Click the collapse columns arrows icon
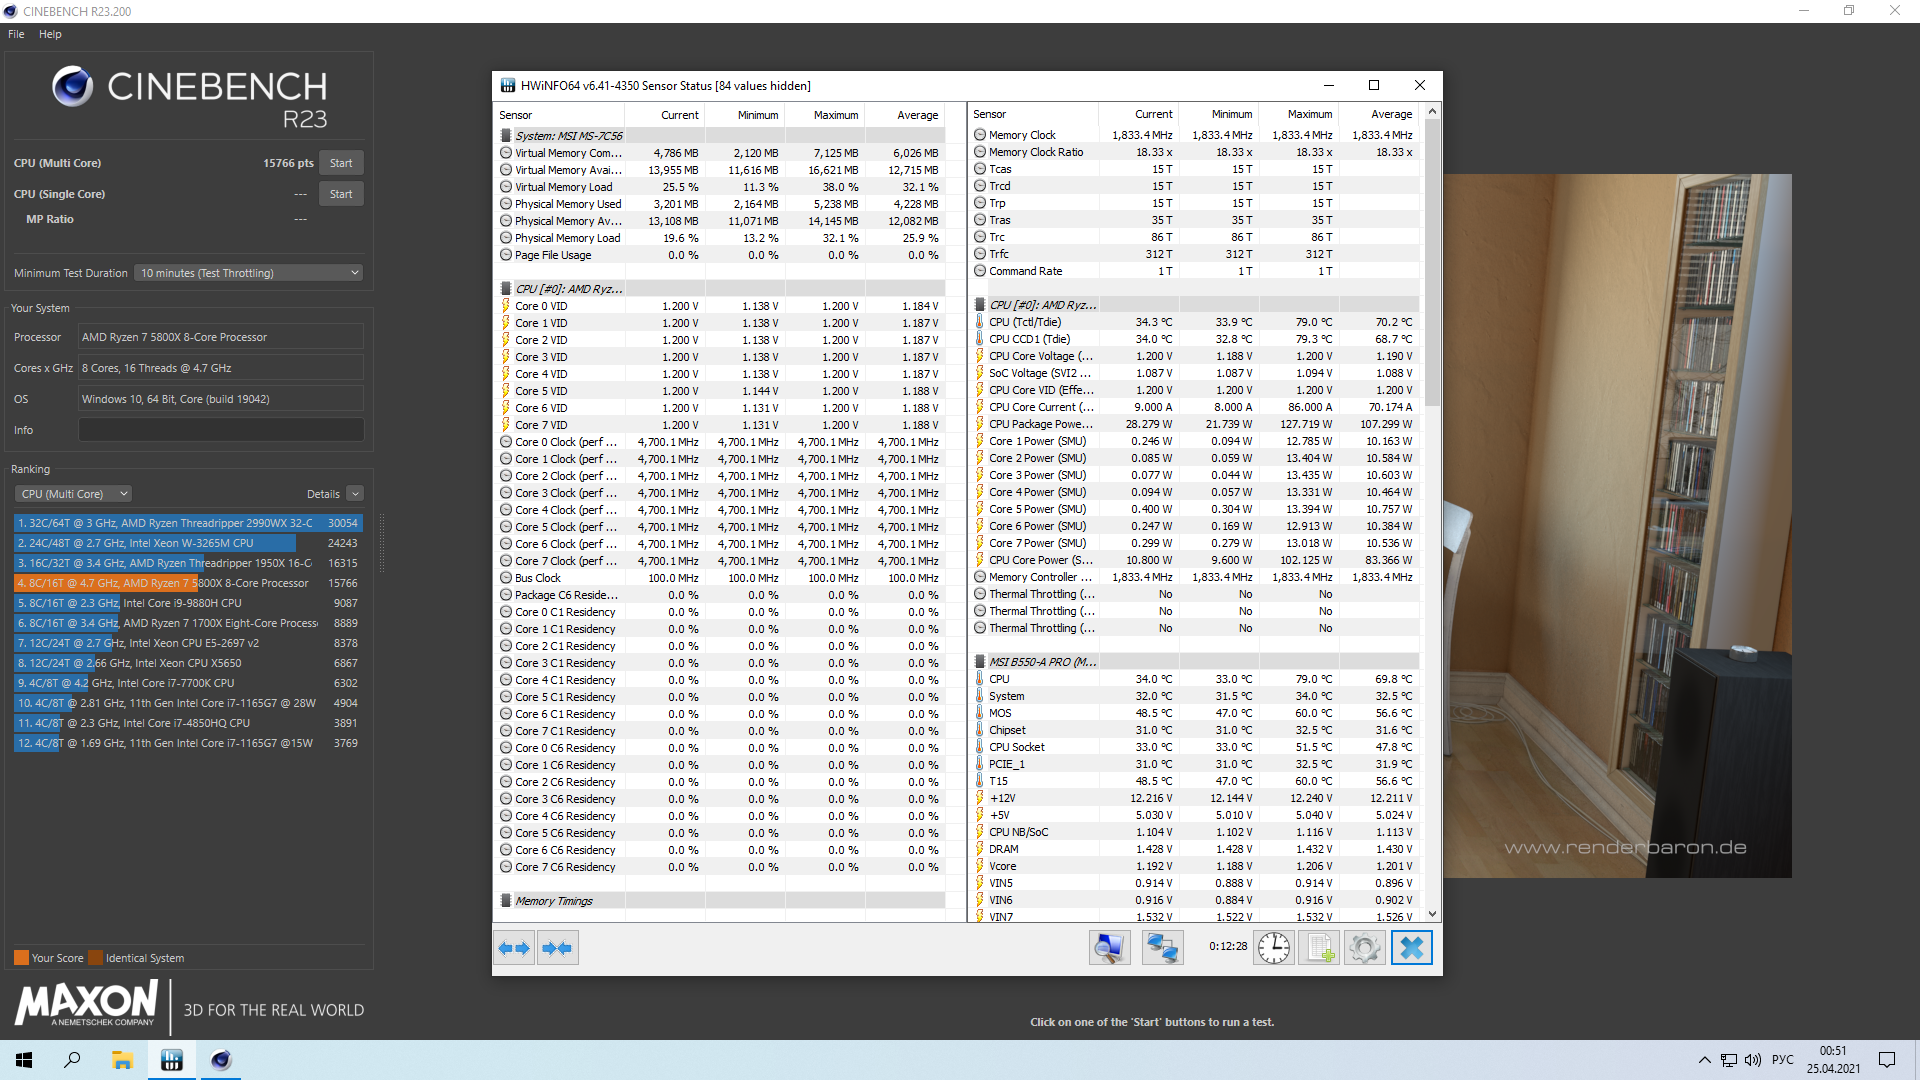 pyautogui.click(x=557, y=948)
